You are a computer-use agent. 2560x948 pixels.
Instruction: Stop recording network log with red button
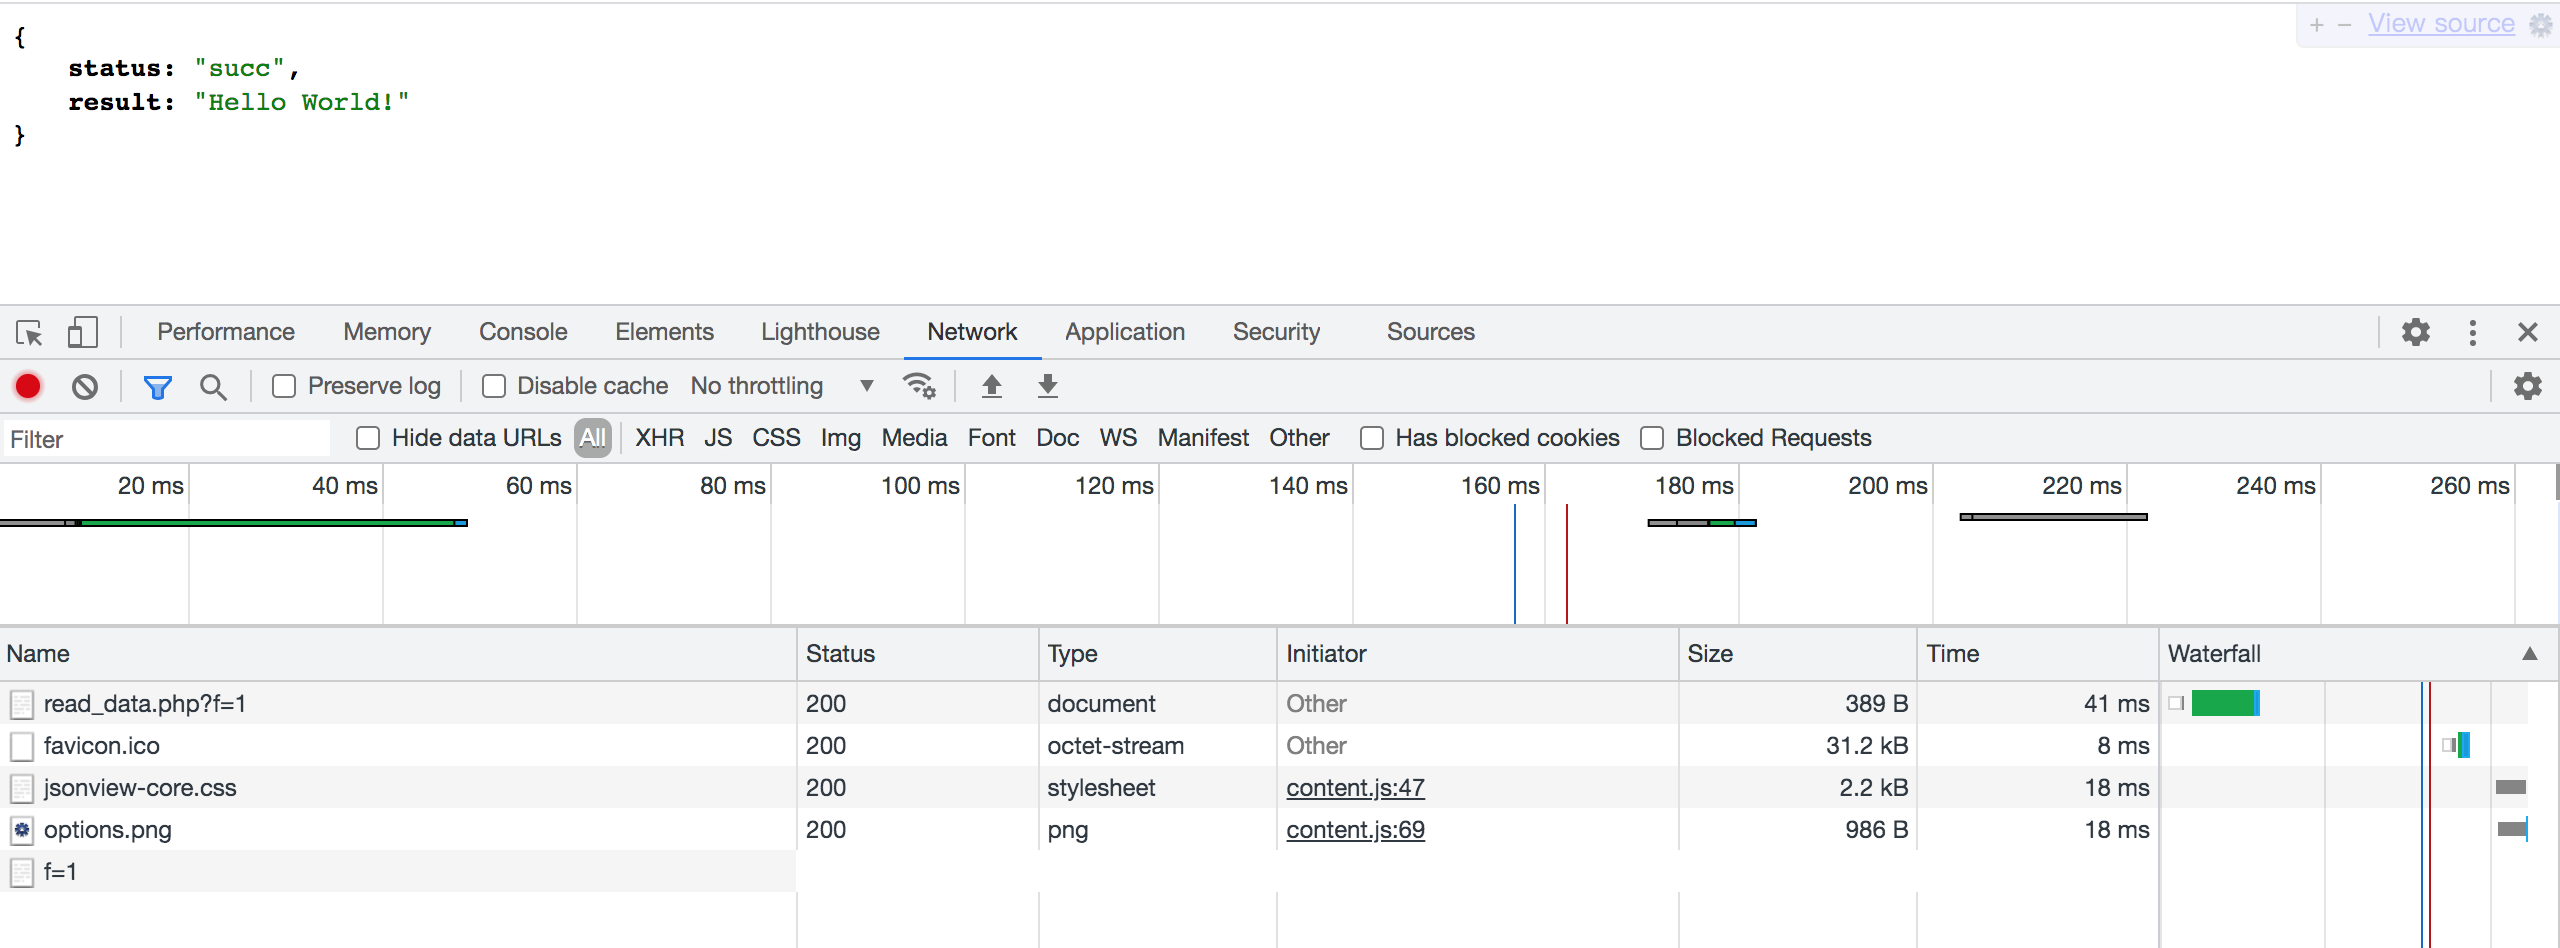coord(28,386)
